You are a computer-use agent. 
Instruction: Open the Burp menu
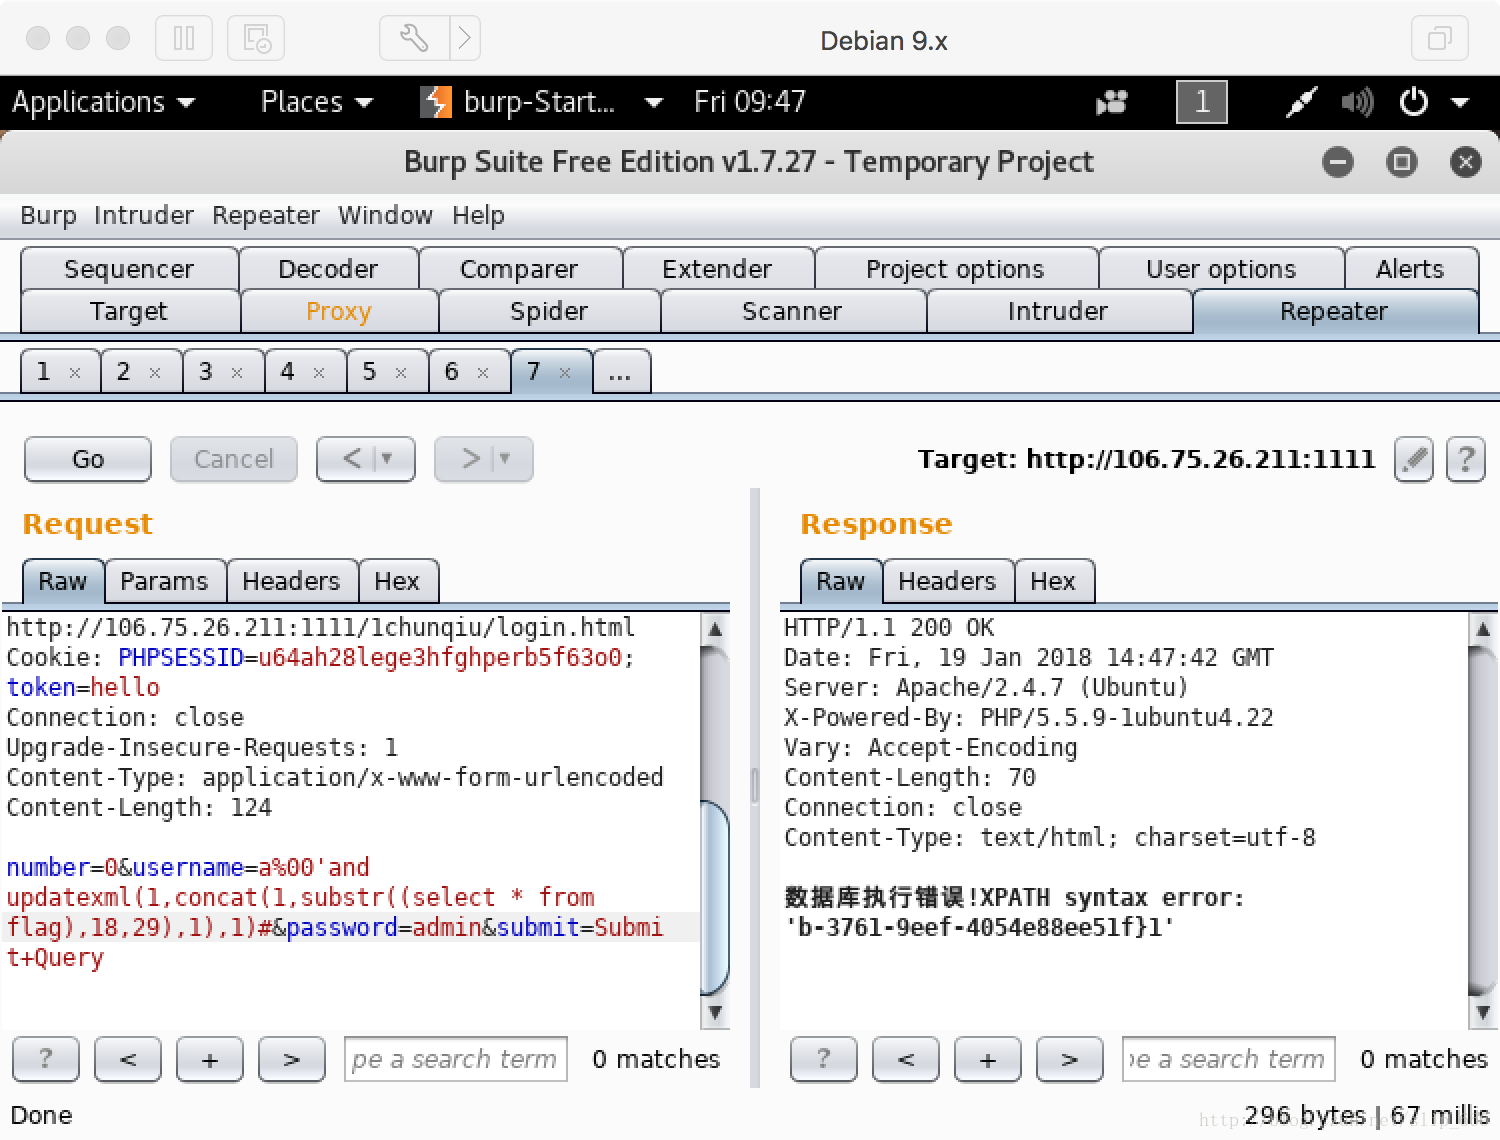click(48, 215)
